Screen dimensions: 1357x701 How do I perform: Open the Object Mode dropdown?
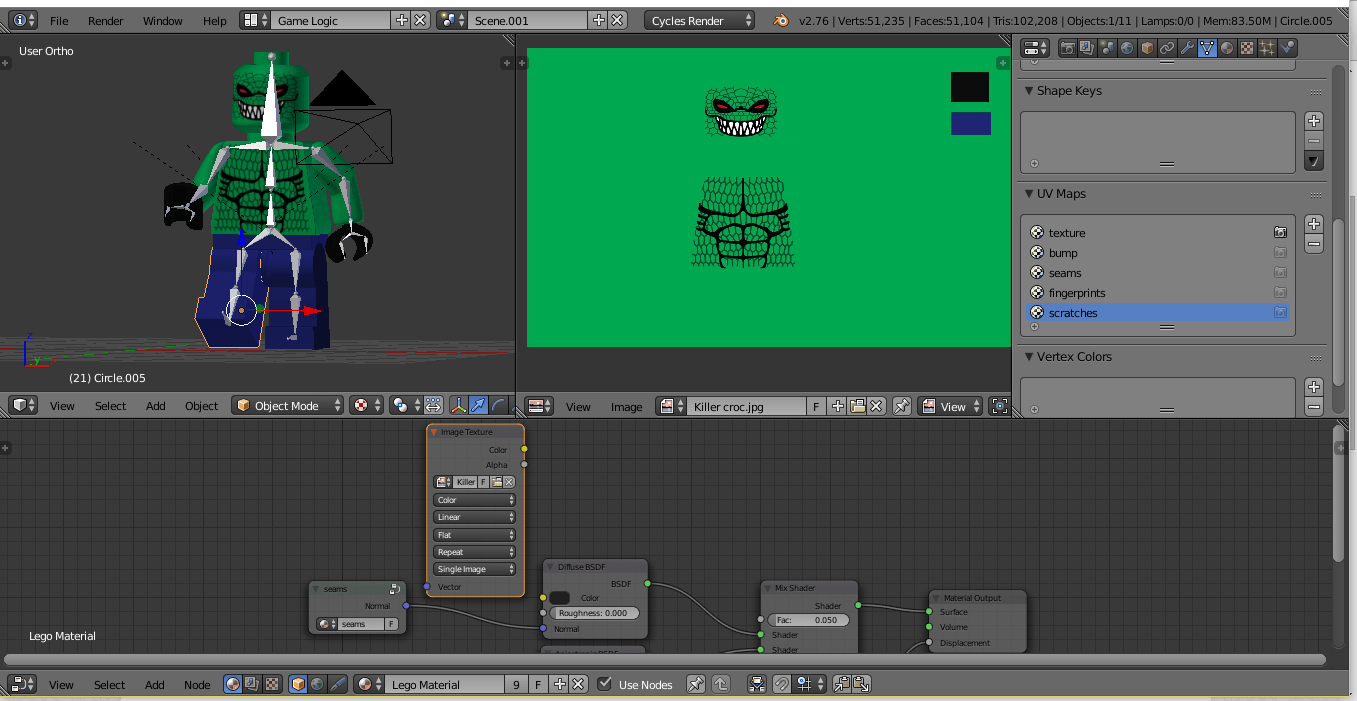(288, 405)
